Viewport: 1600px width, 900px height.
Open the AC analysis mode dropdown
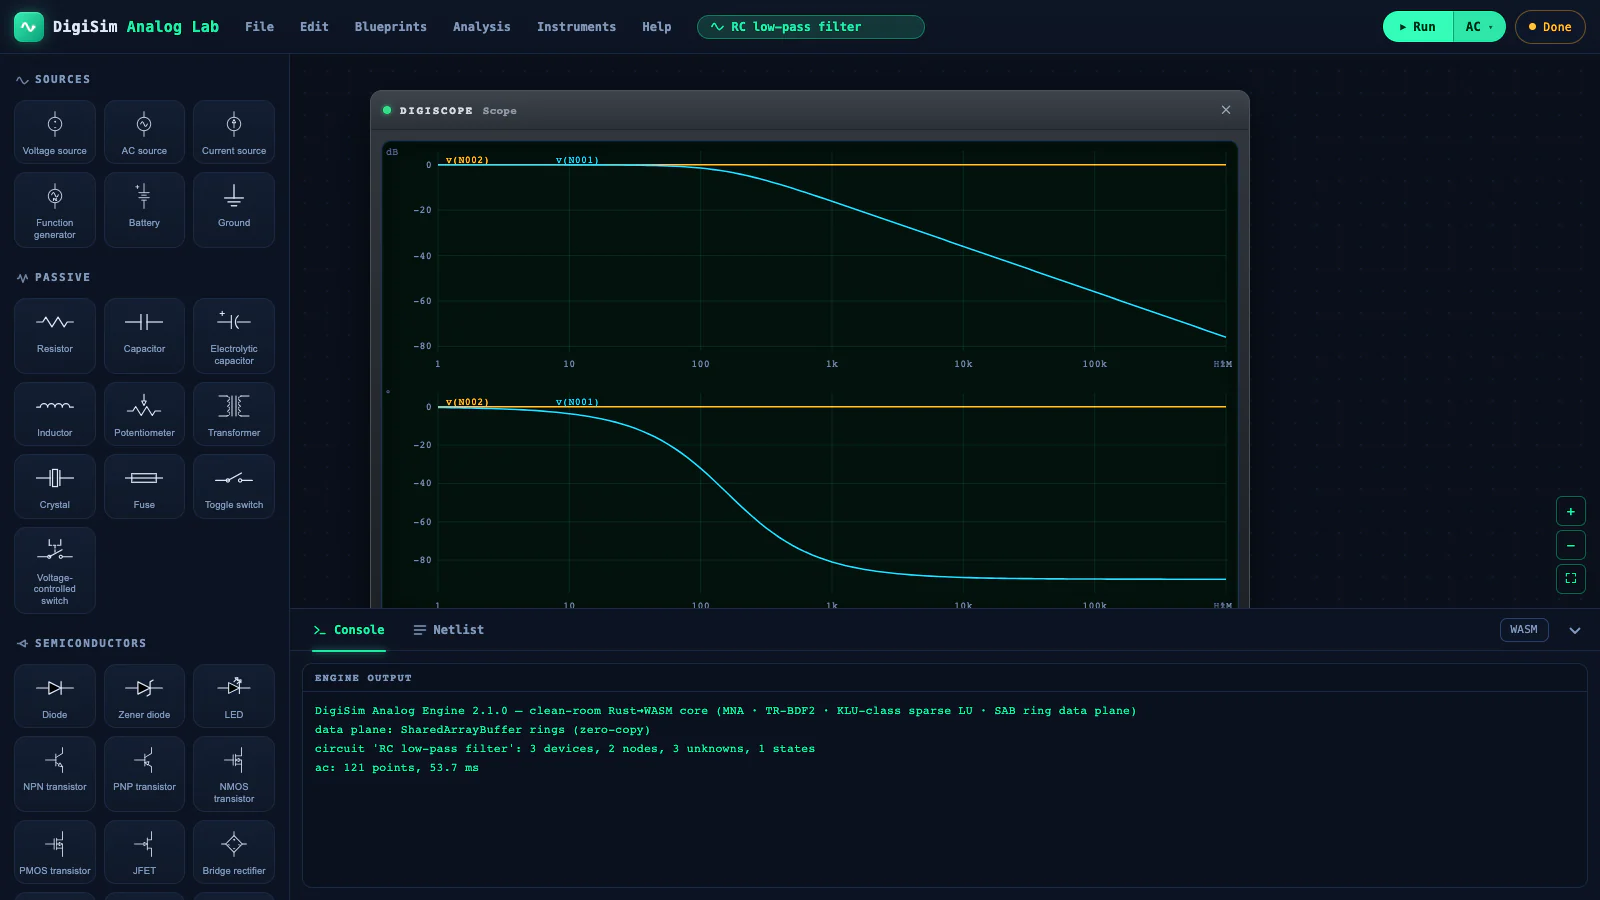[1479, 27]
